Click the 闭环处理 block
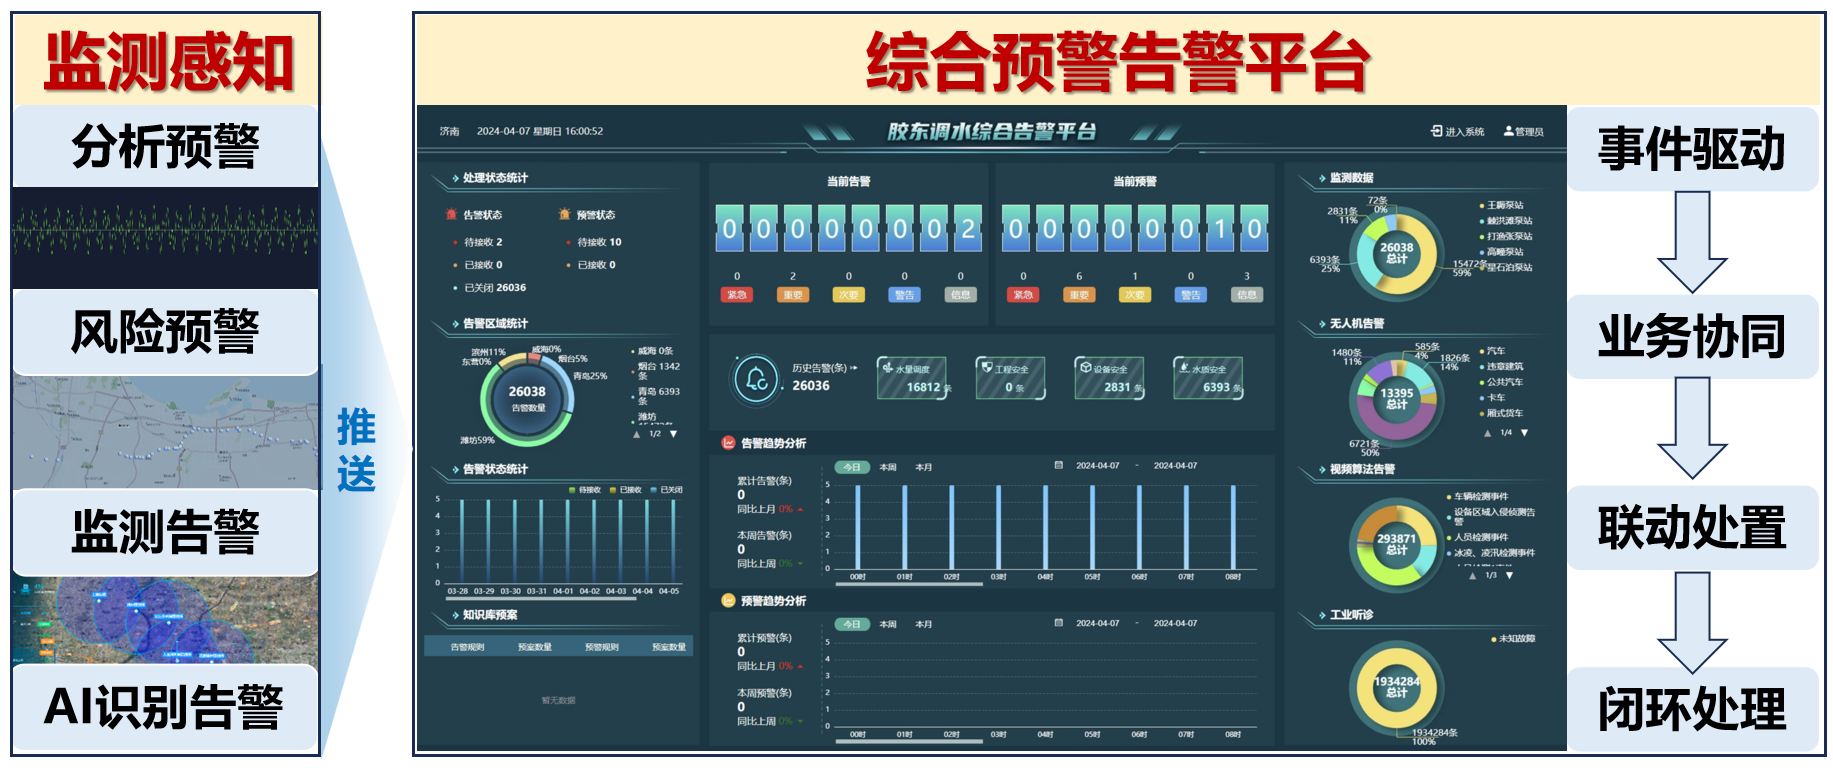The image size is (1833, 768). (x=1692, y=709)
